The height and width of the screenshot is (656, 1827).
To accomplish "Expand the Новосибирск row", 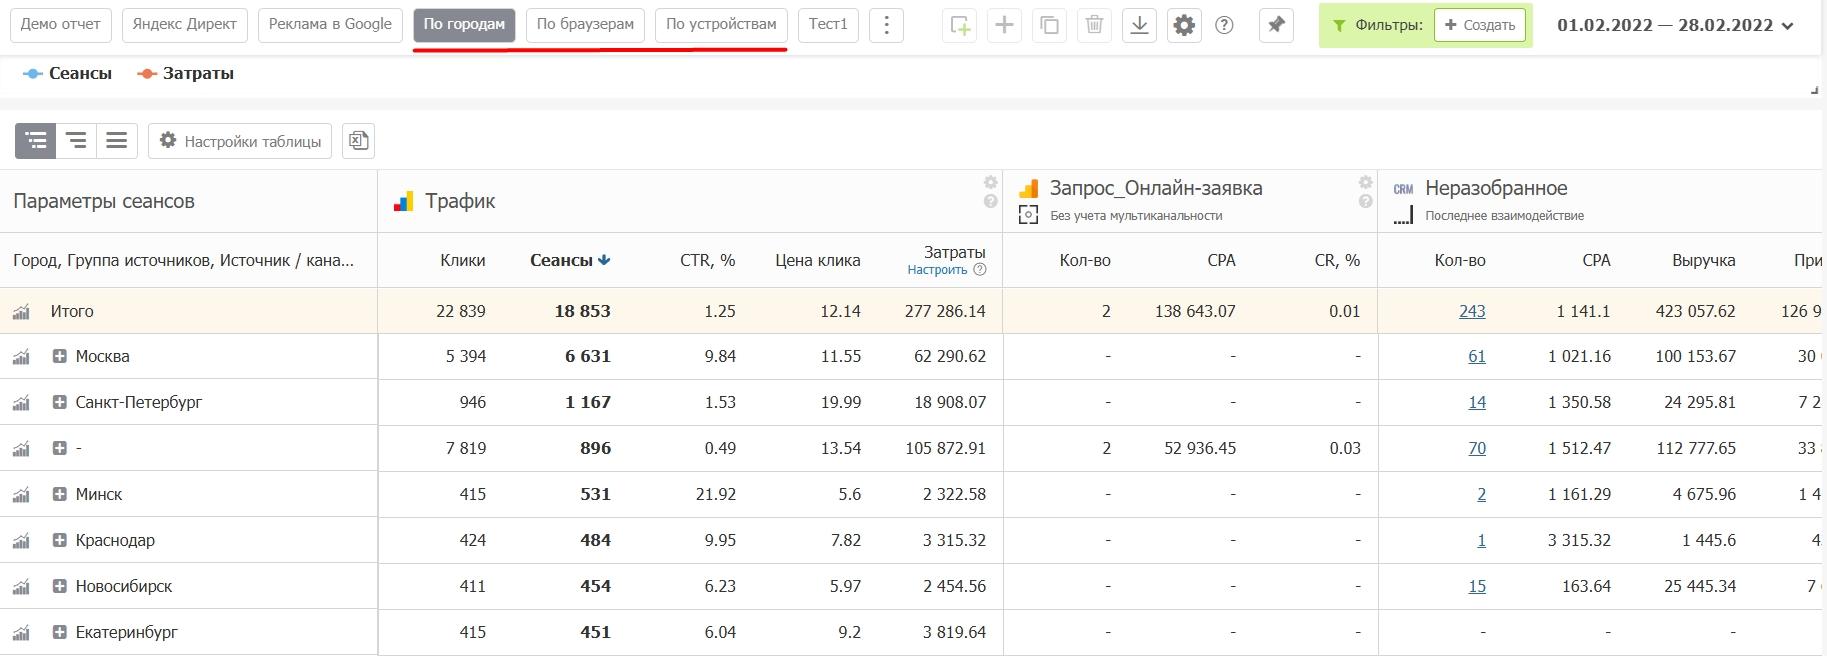I will [x=60, y=586].
